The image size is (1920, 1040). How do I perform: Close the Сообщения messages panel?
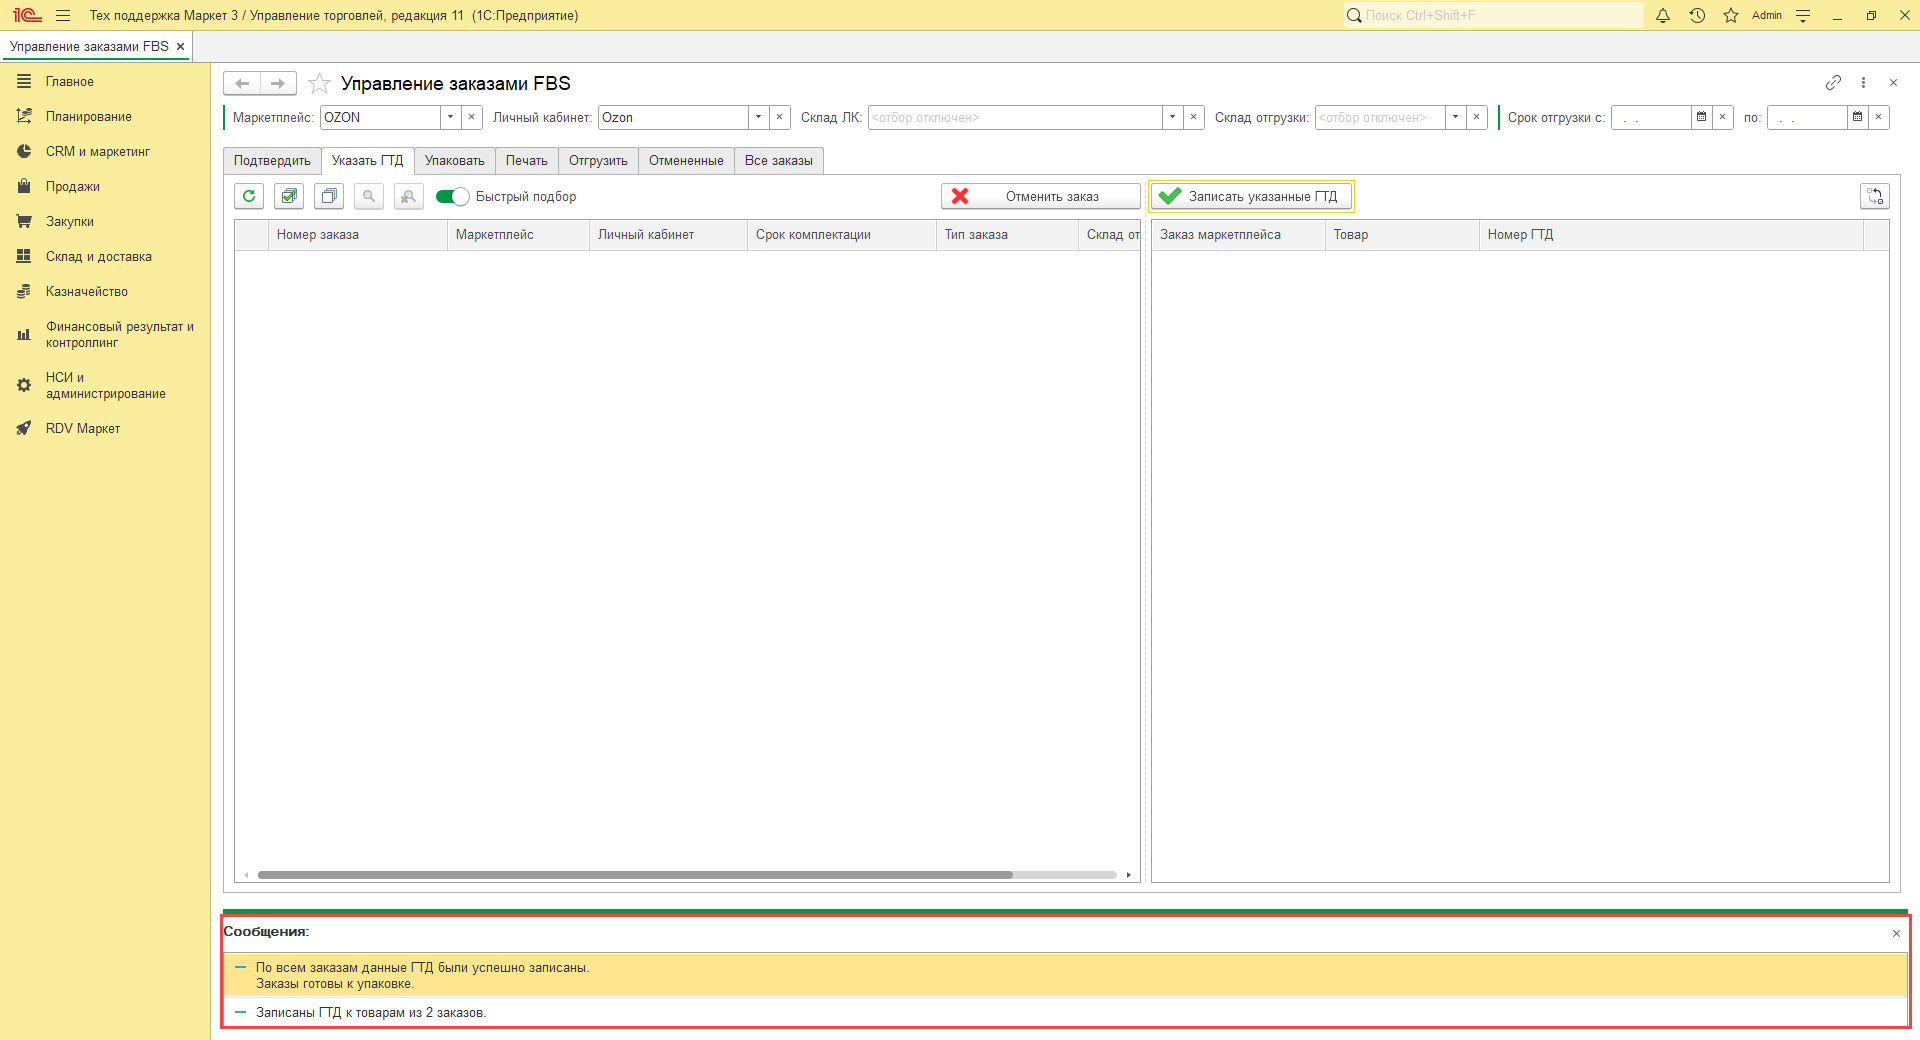1896,933
